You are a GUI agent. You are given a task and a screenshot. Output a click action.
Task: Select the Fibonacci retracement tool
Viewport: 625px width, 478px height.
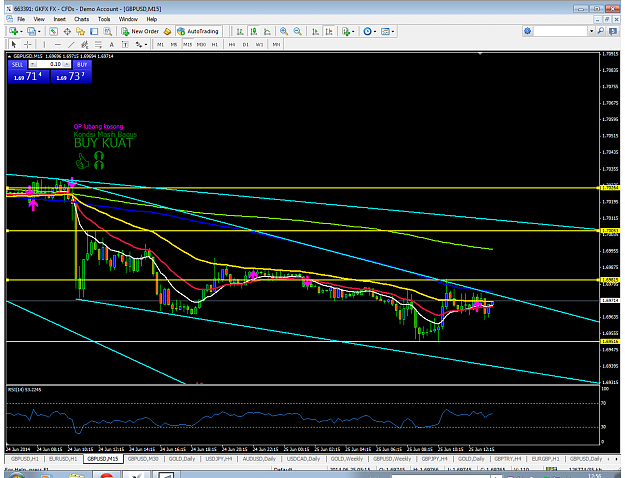(x=98, y=44)
